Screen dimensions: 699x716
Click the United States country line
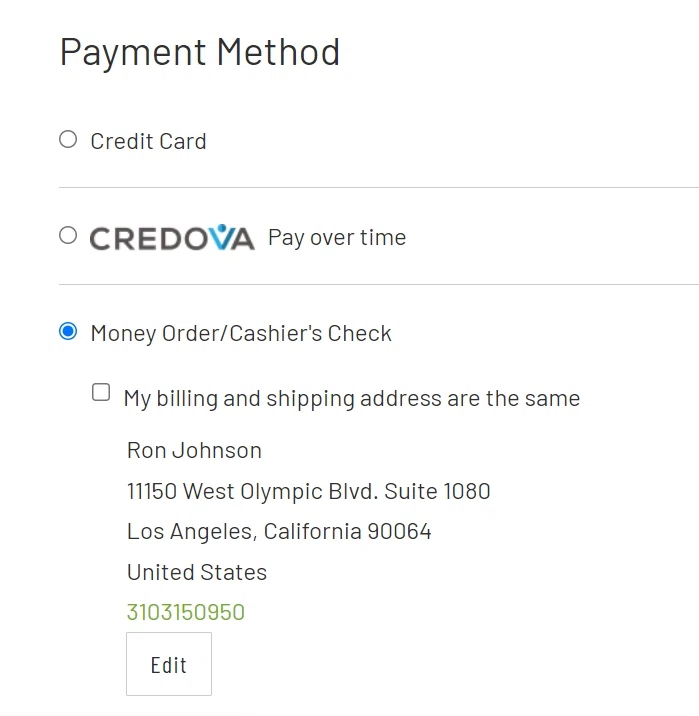[x=197, y=573]
